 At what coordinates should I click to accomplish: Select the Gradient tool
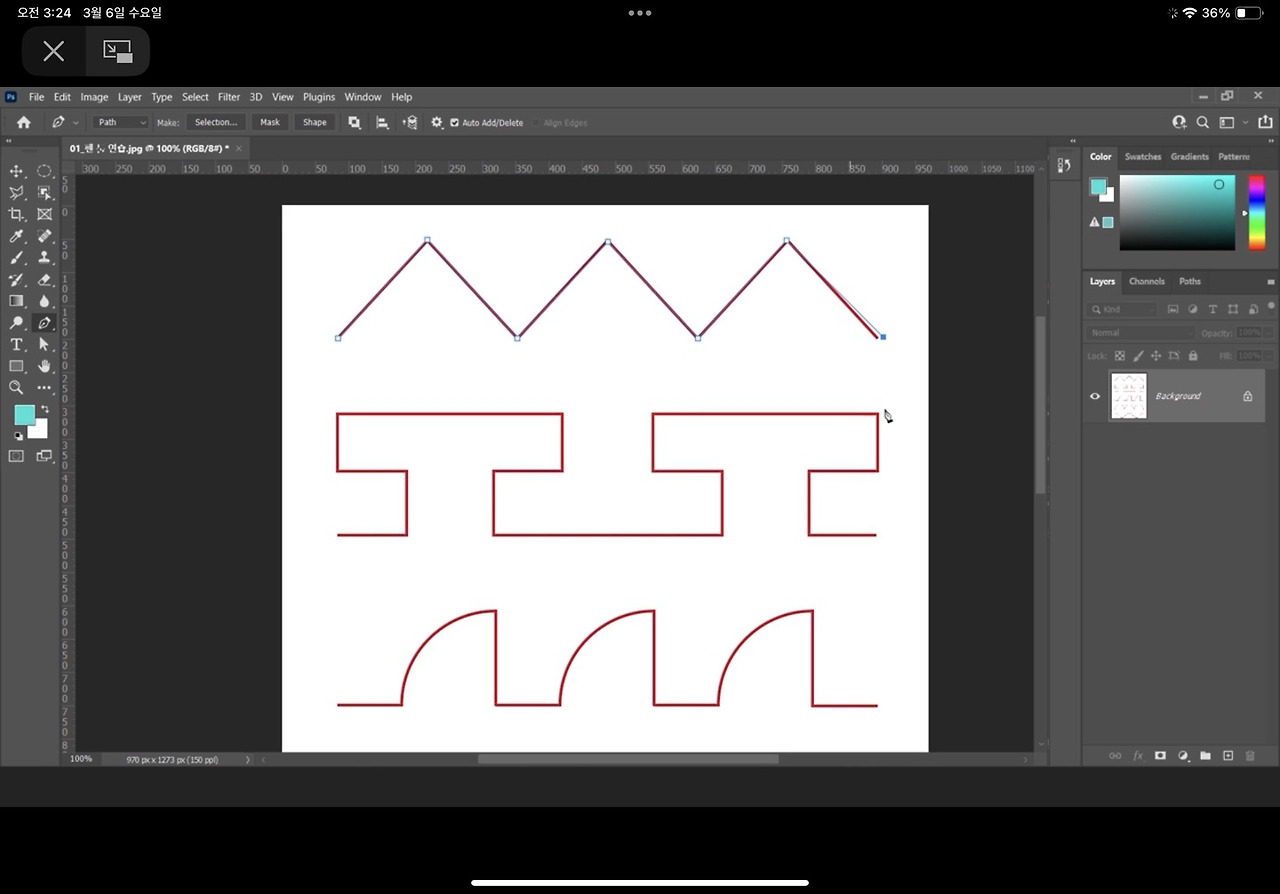tap(16, 301)
